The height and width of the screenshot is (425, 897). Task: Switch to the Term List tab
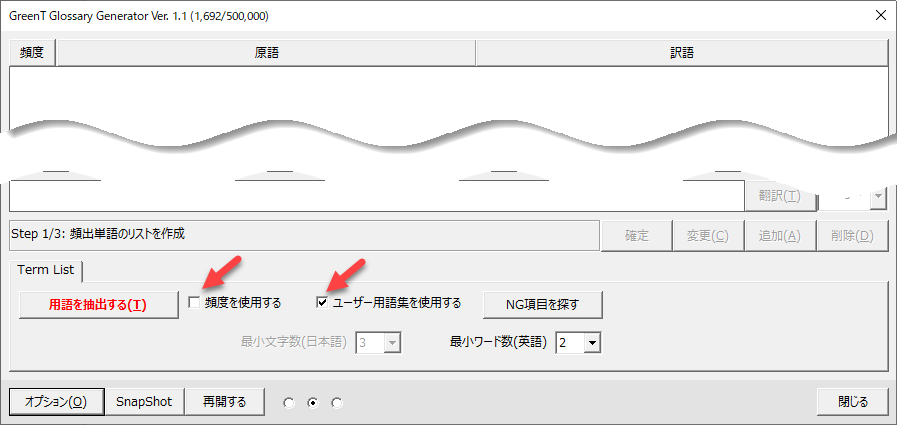coord(47,270)
